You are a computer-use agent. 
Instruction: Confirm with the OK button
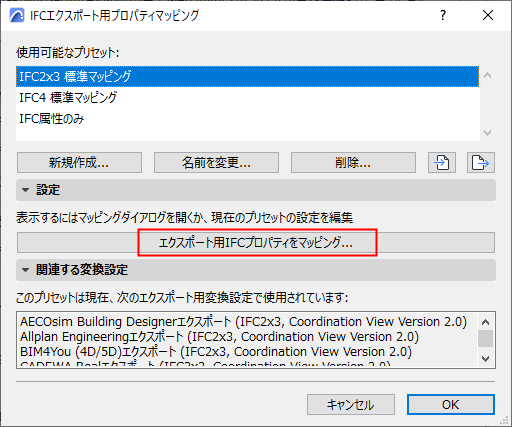tap(451, 405)
